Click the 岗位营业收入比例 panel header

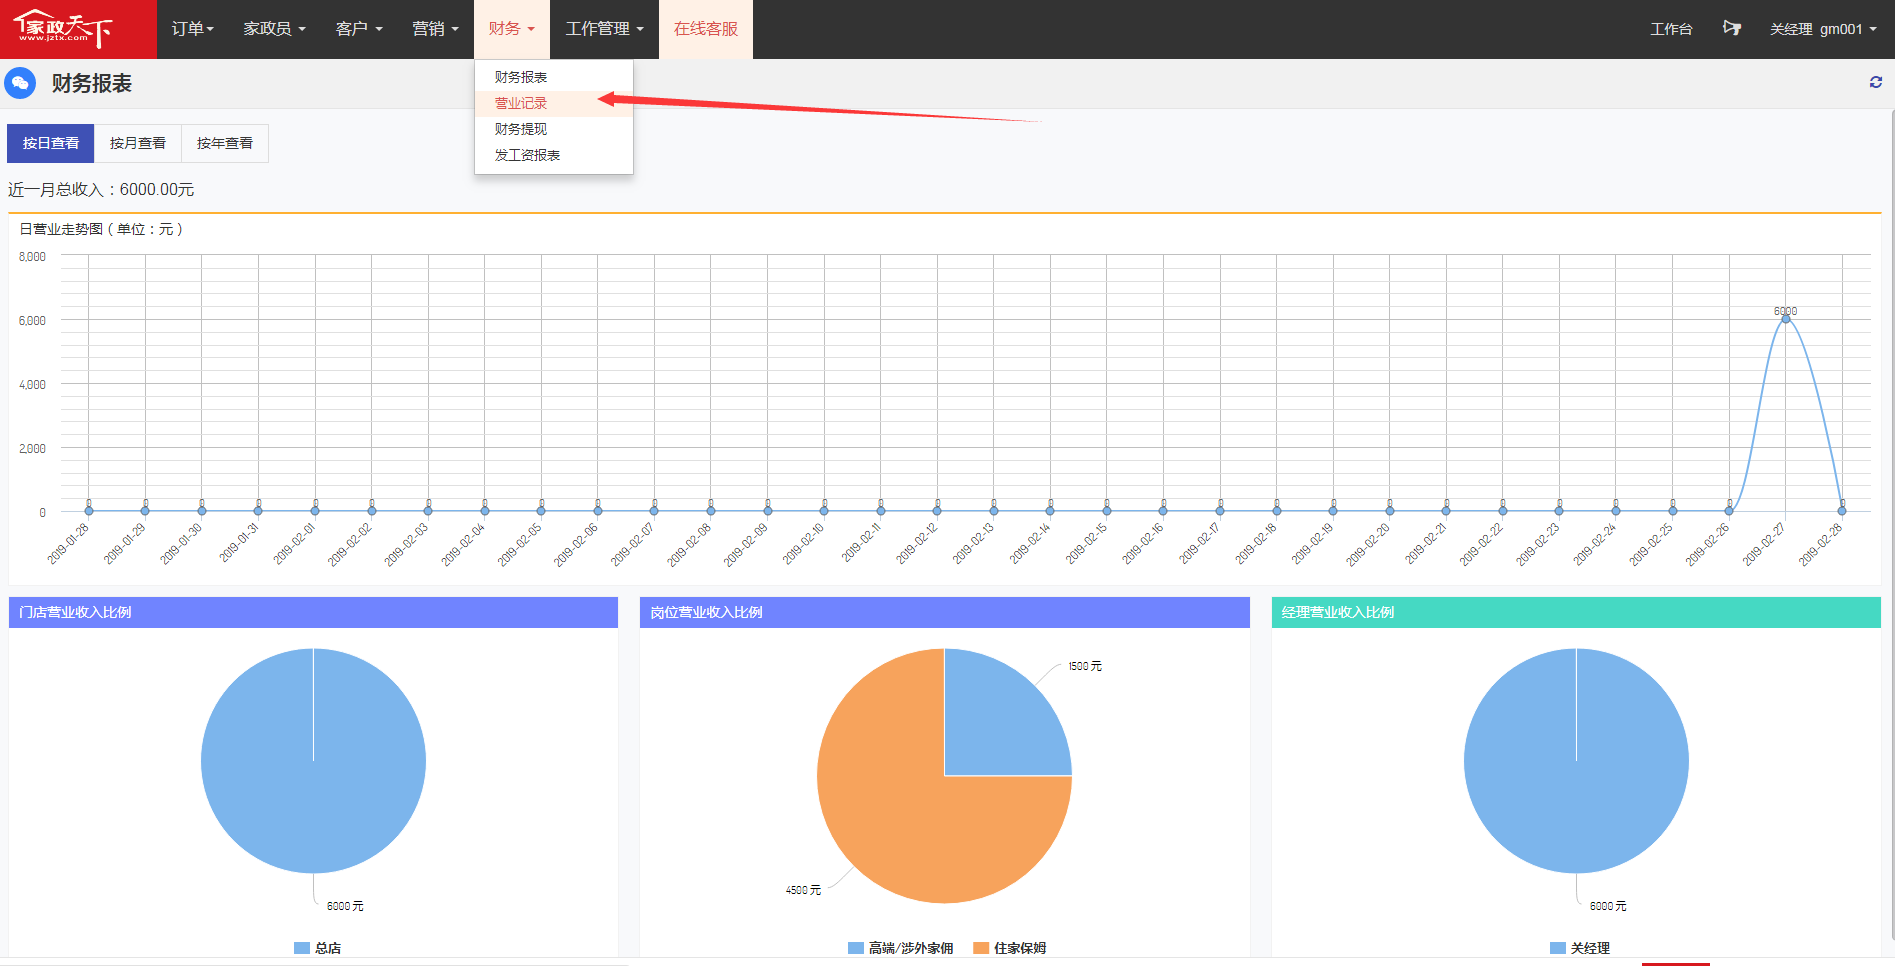point(945,612)
